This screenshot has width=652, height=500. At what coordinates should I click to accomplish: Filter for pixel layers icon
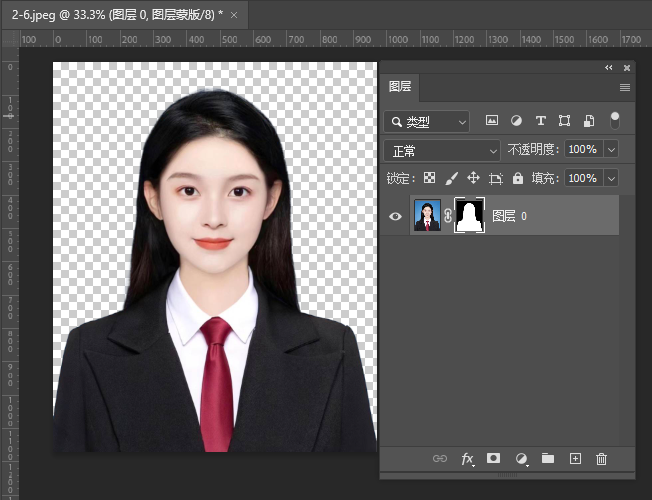click(492, 121)
